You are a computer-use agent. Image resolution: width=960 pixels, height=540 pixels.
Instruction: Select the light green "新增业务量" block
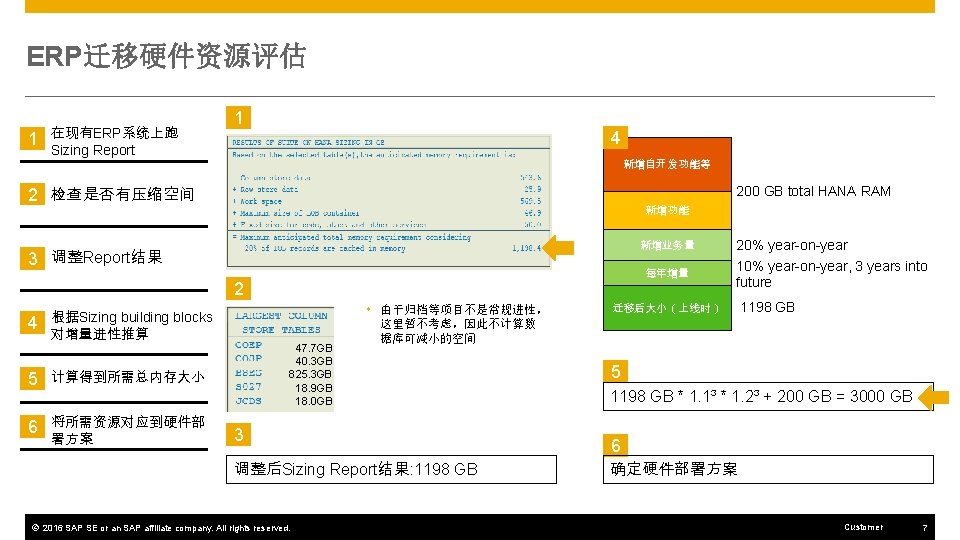(667, 245)
